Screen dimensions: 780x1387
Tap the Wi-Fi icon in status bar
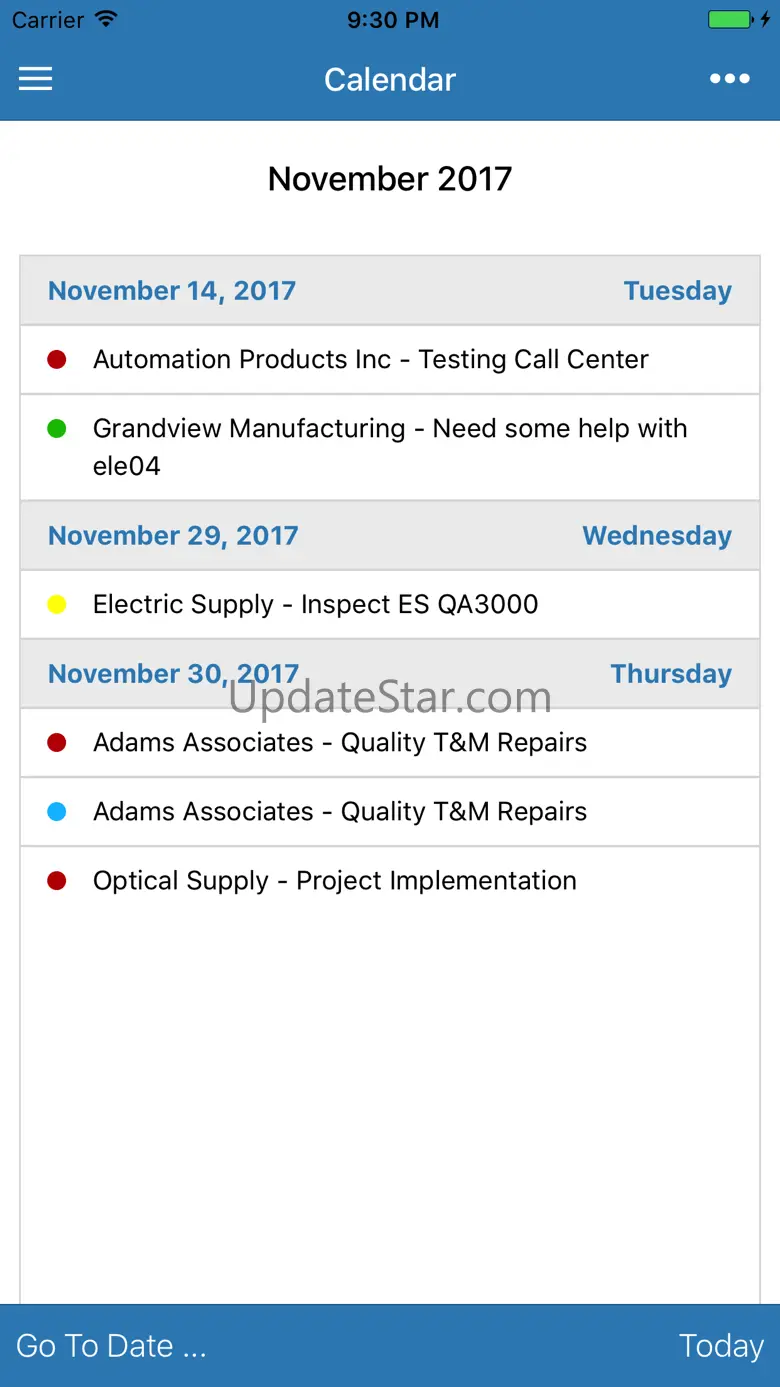[105, 19]
